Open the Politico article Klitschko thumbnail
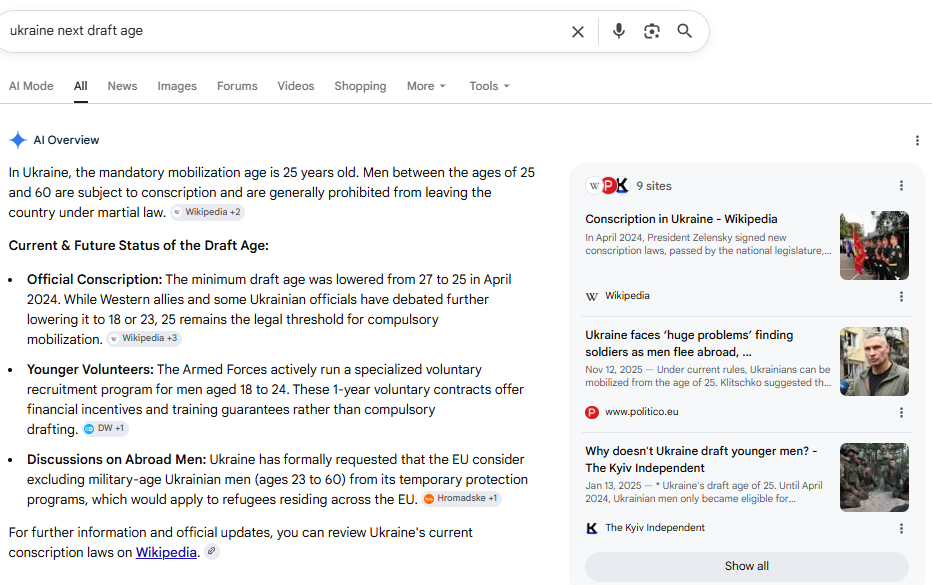The image size is (932, 585). [874, 361]
